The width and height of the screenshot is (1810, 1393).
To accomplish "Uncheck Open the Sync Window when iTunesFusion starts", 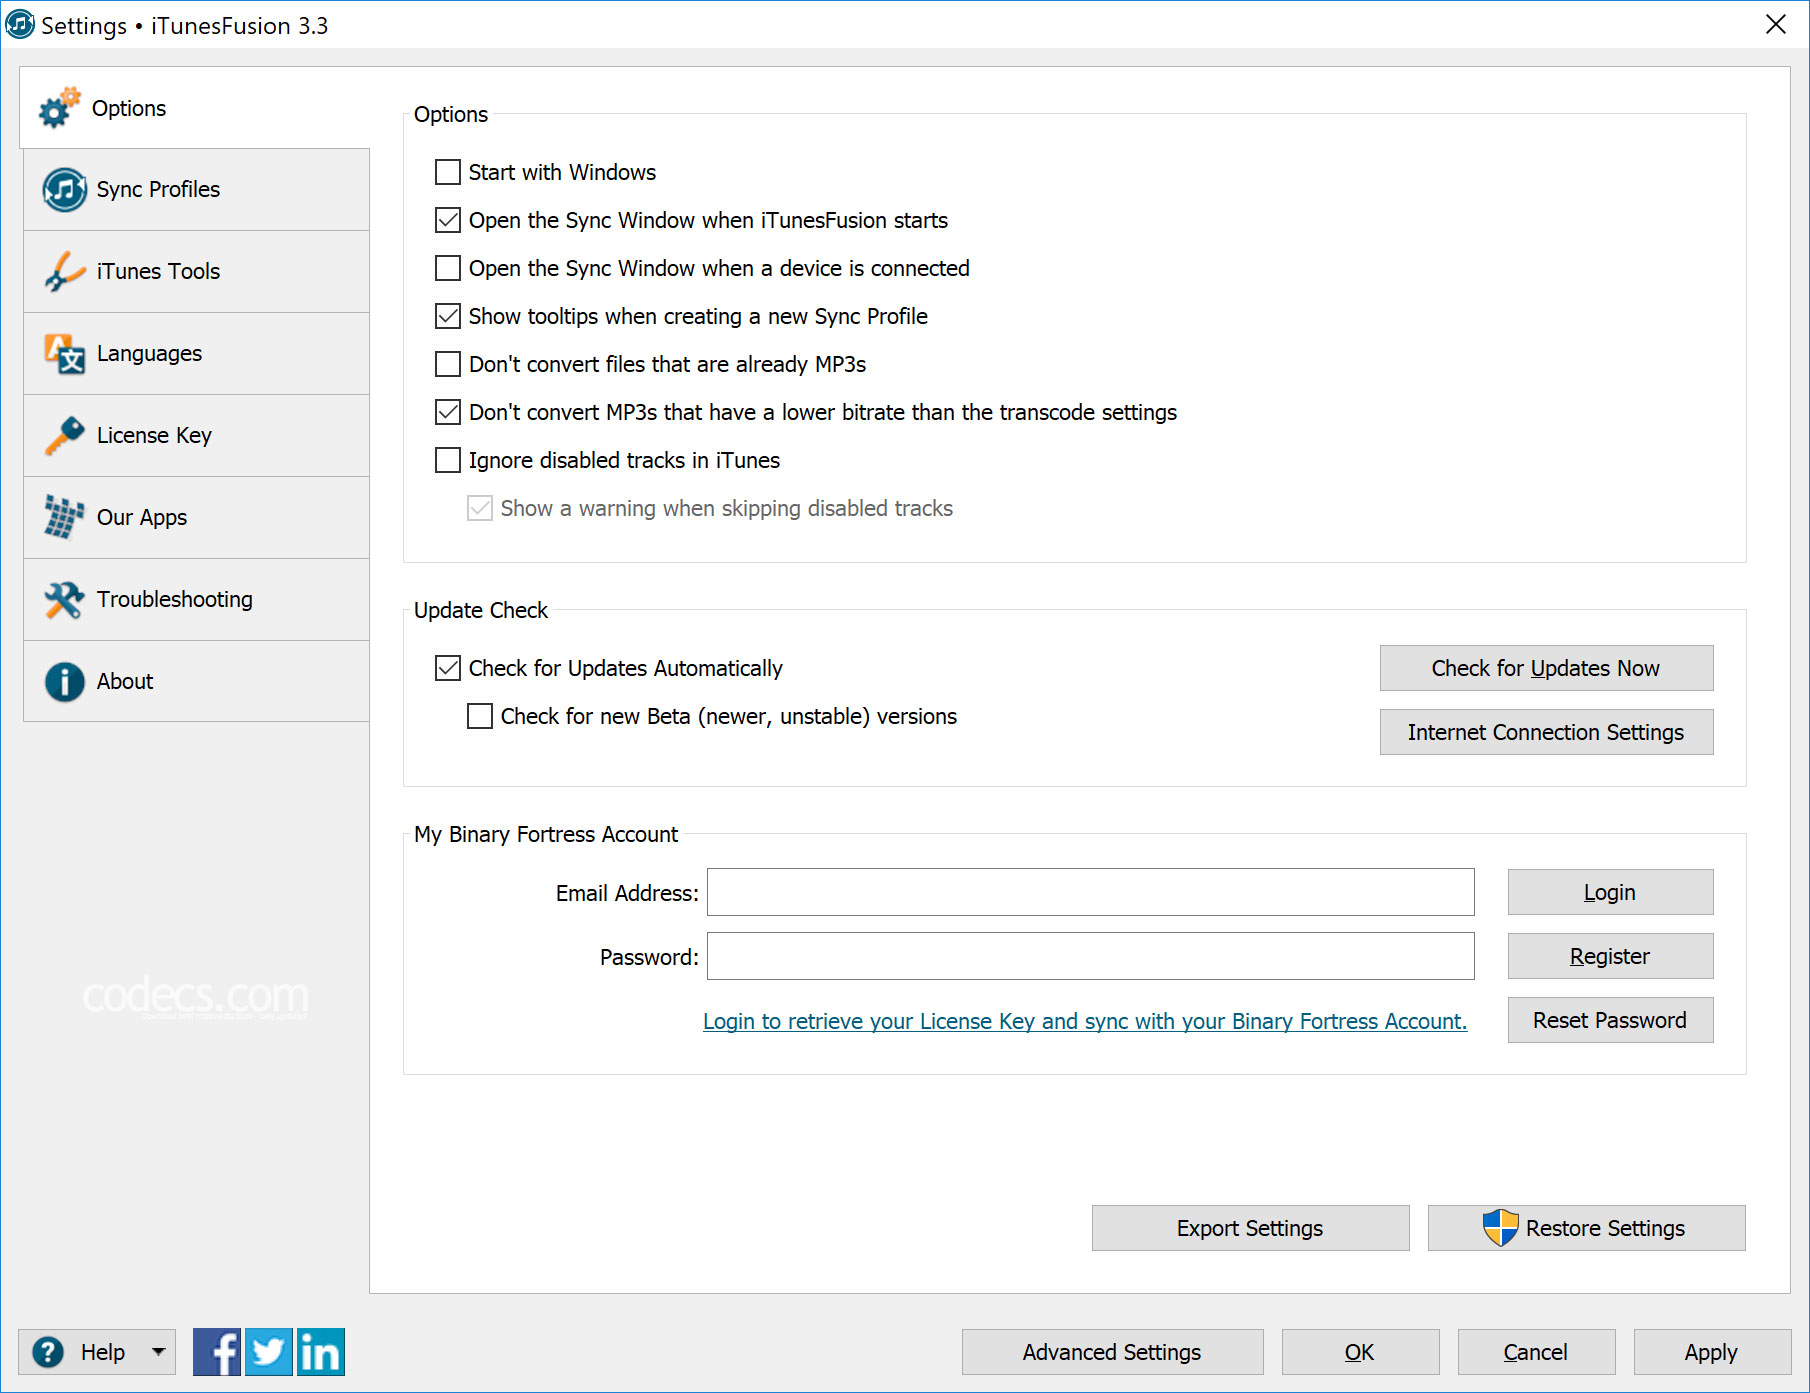I will point(448,220).
